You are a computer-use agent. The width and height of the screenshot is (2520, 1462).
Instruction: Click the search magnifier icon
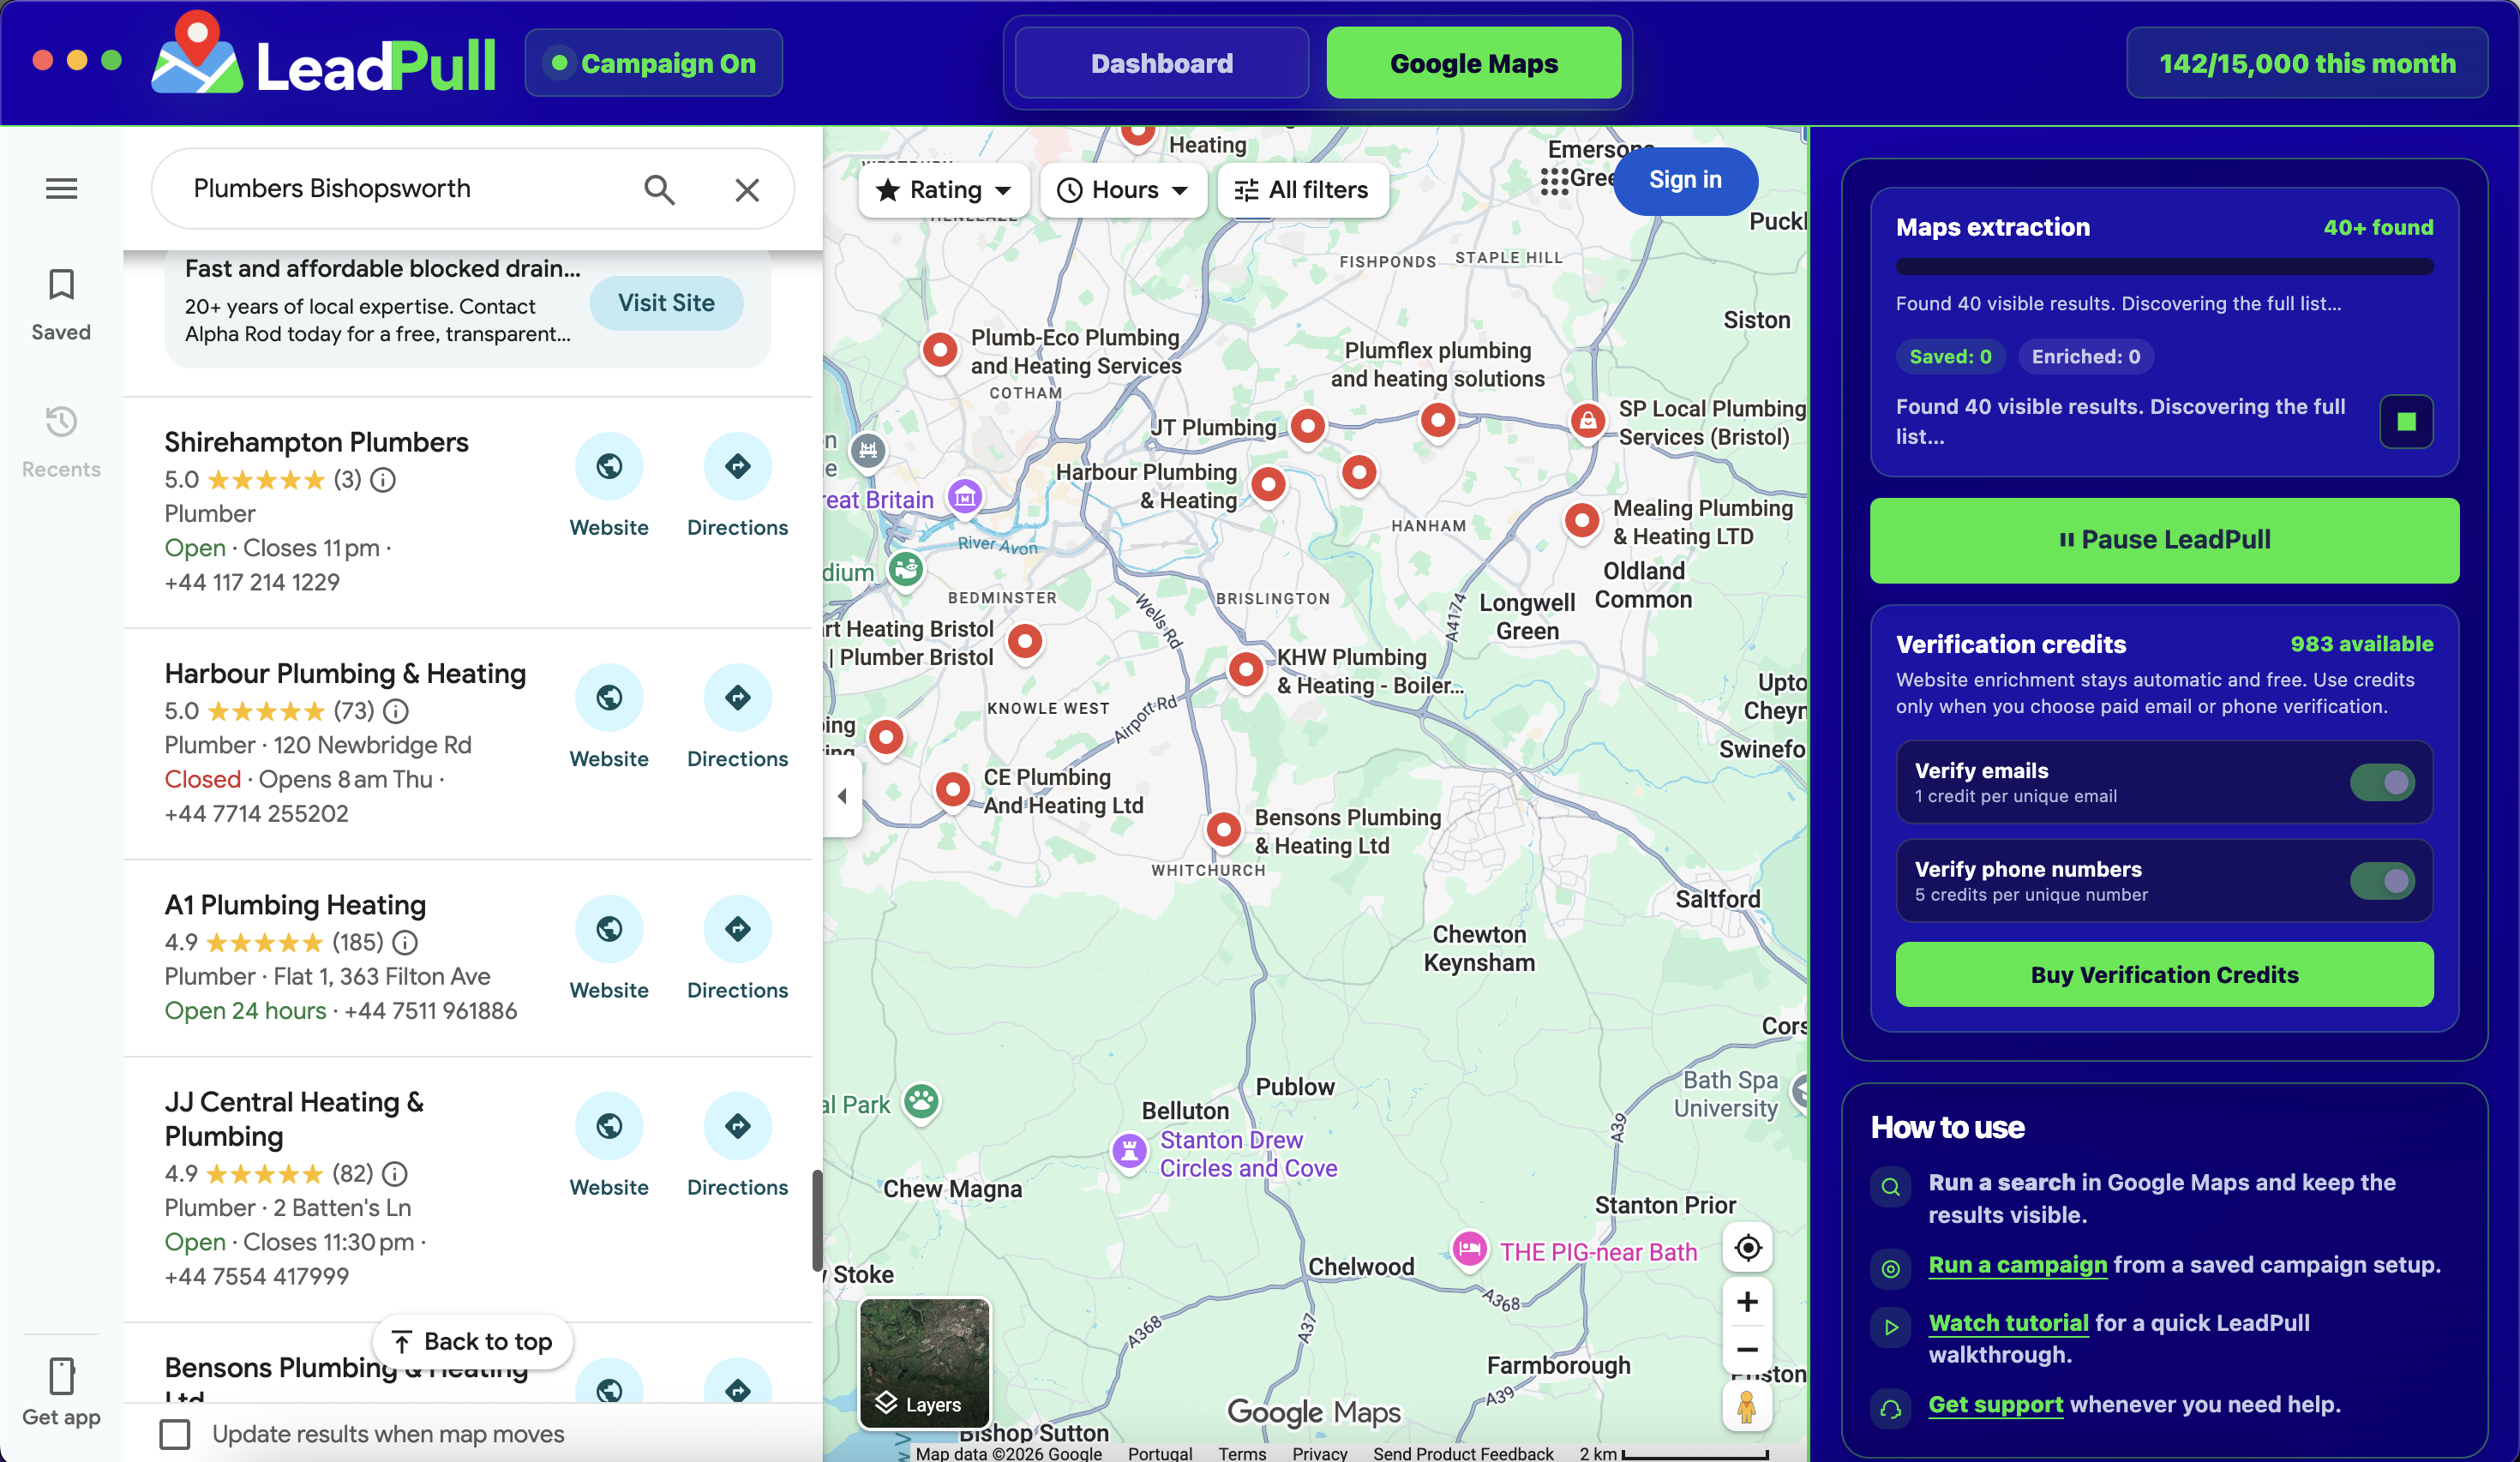(659, 189)
